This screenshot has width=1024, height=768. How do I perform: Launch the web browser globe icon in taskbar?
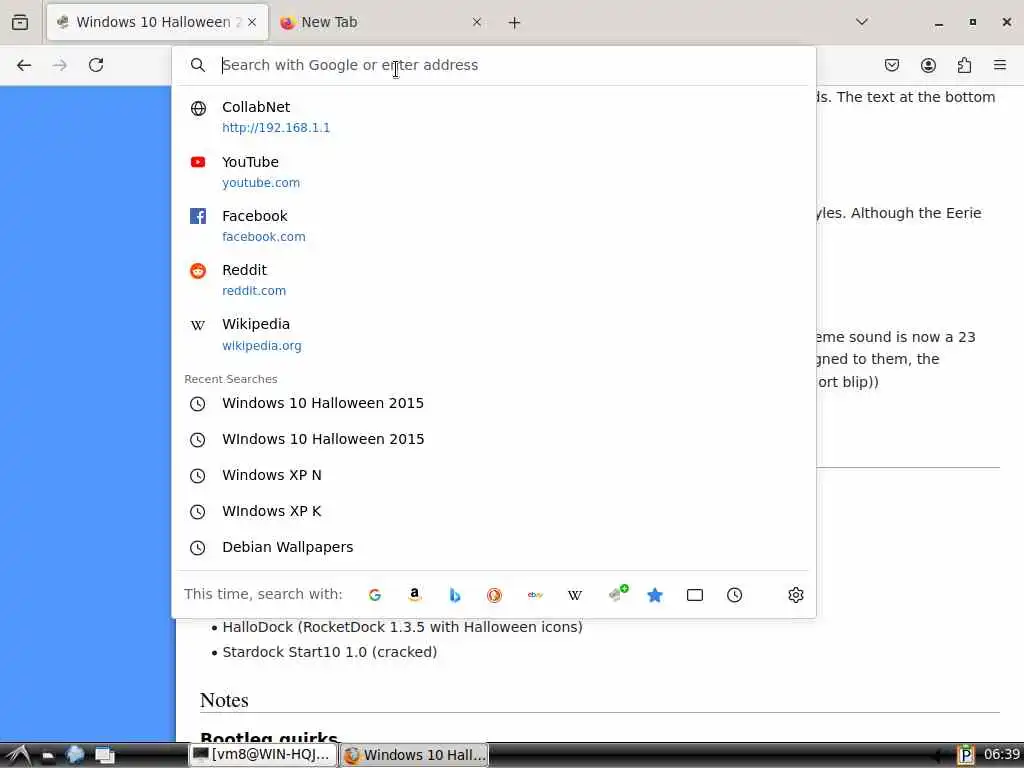75,755
